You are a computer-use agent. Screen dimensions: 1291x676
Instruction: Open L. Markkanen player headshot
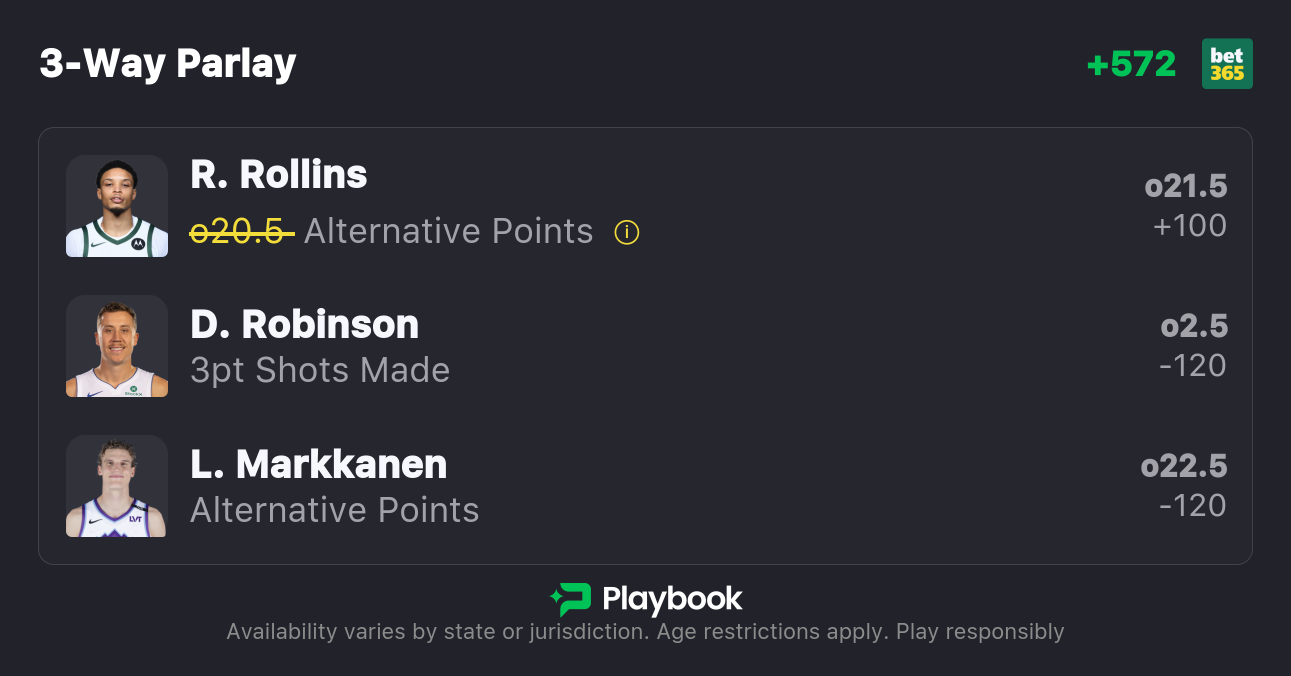(117, 486)
